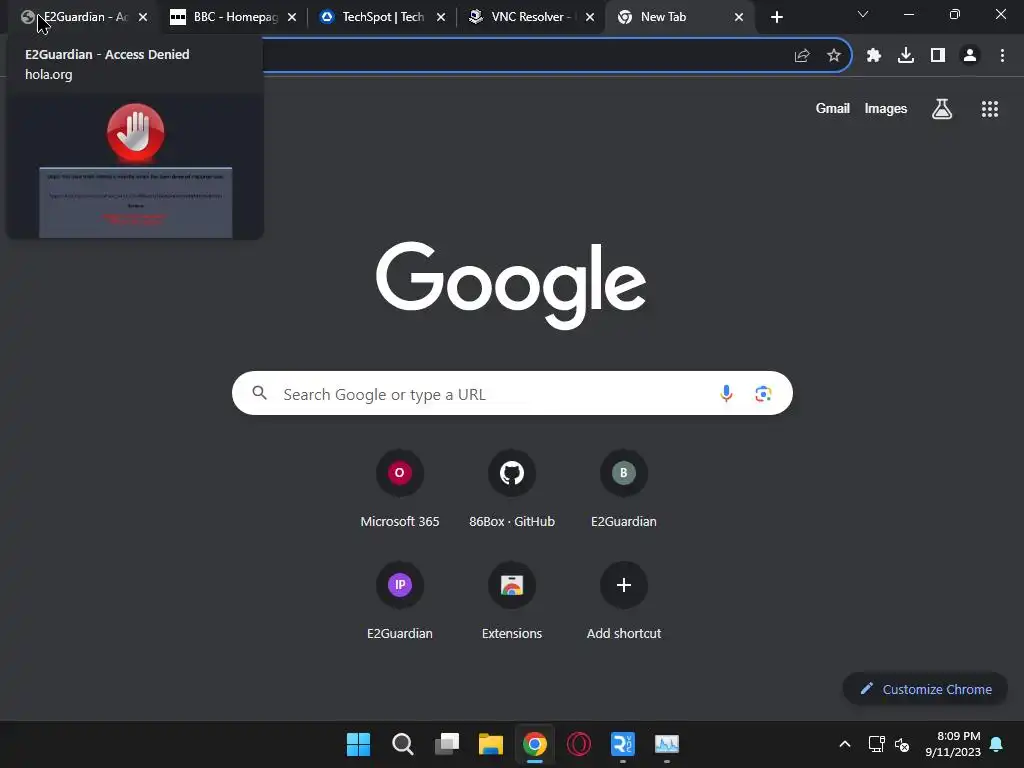Open the E2Guardian shortcut with B icon
The height and width of the screenshot is (768, 1024).
624,488
